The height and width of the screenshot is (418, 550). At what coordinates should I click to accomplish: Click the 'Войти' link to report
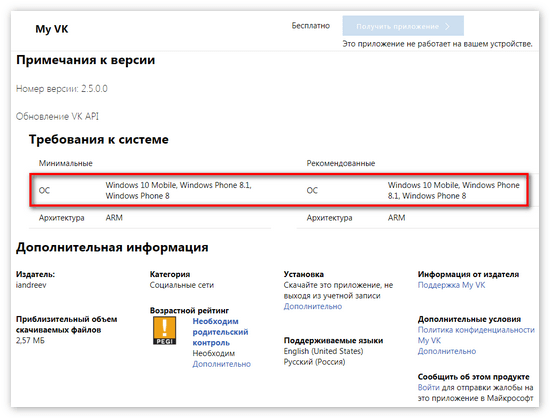click(428, 387)
